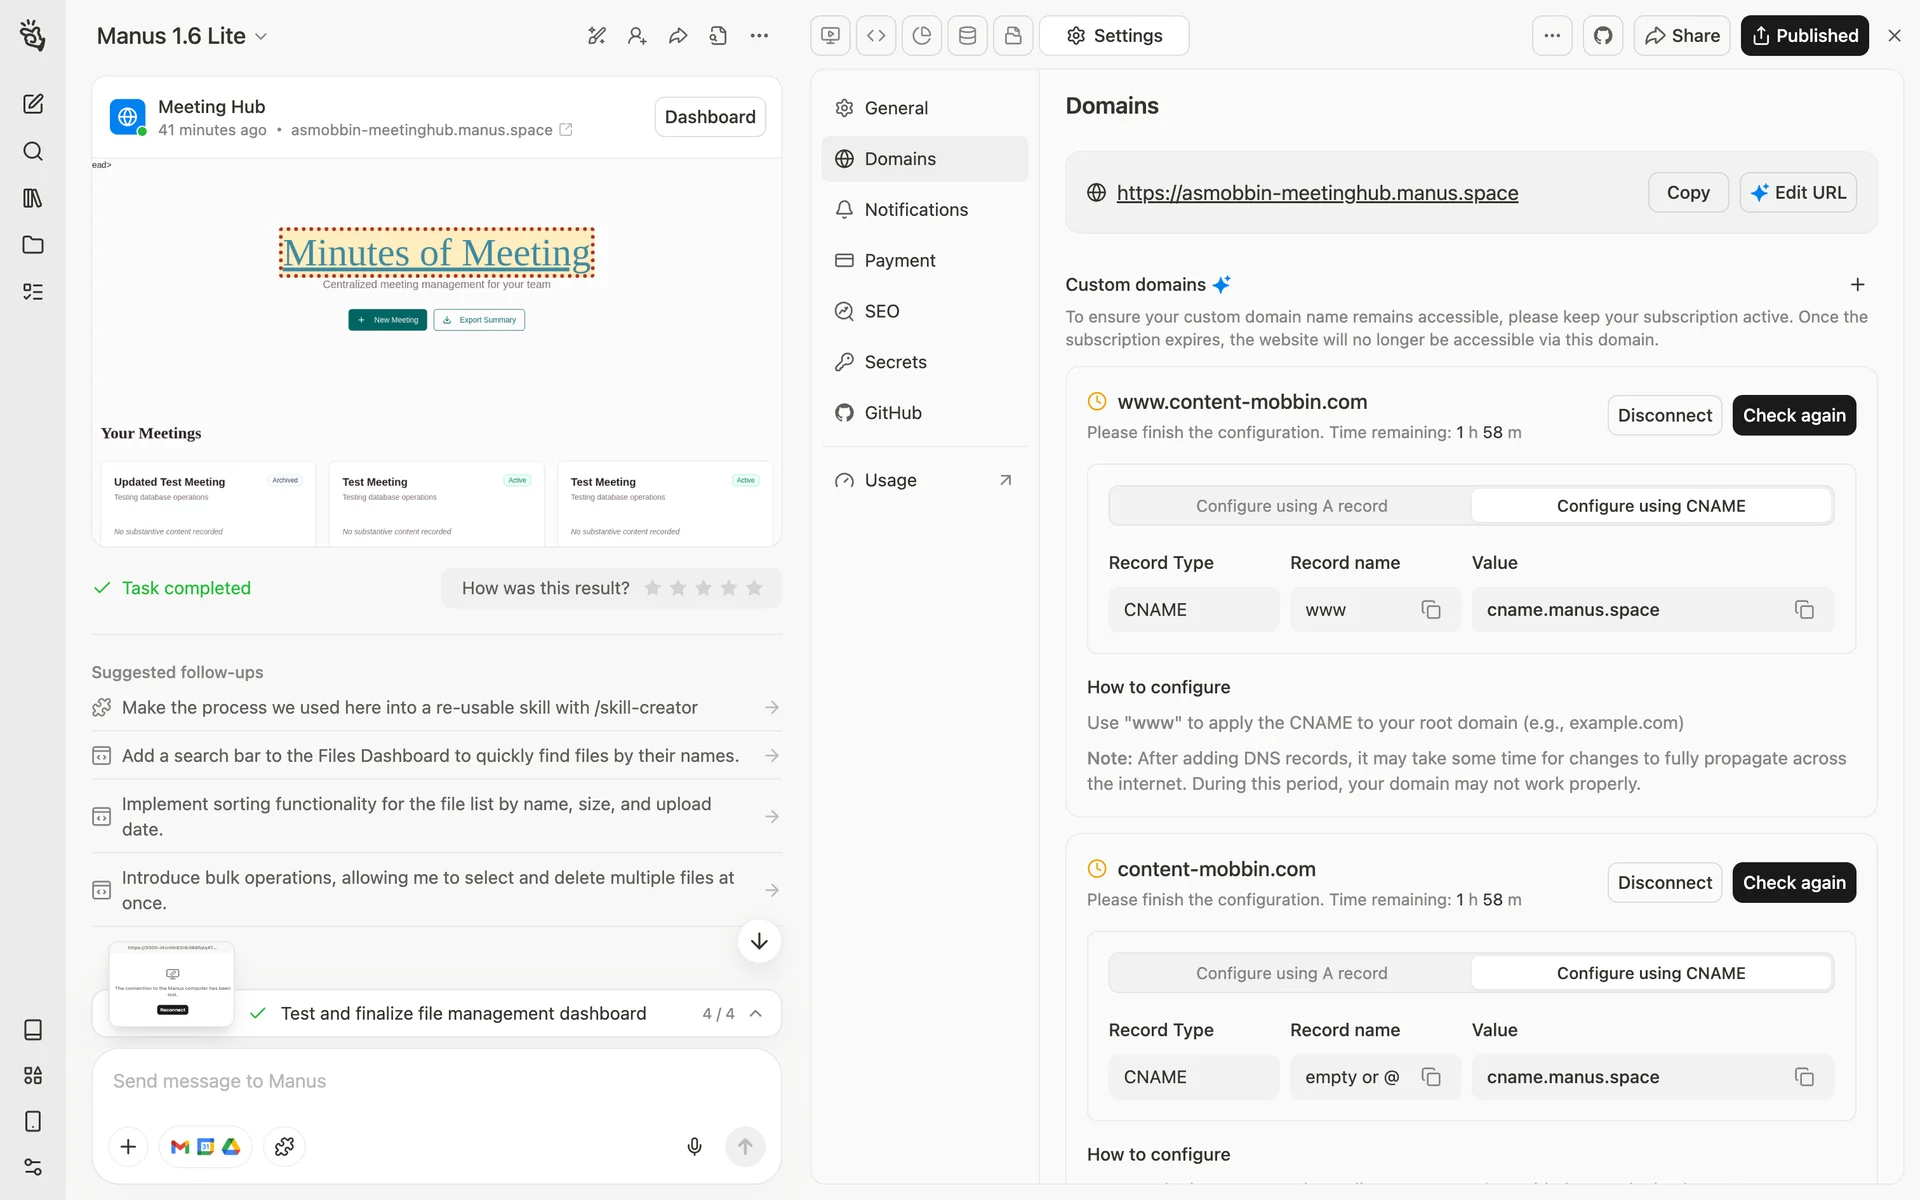The height and width of the screenshot is (1200, 1920).
Task: Collapse the task progress 4/4 chevron
Action: click(x=756, y=1014)
